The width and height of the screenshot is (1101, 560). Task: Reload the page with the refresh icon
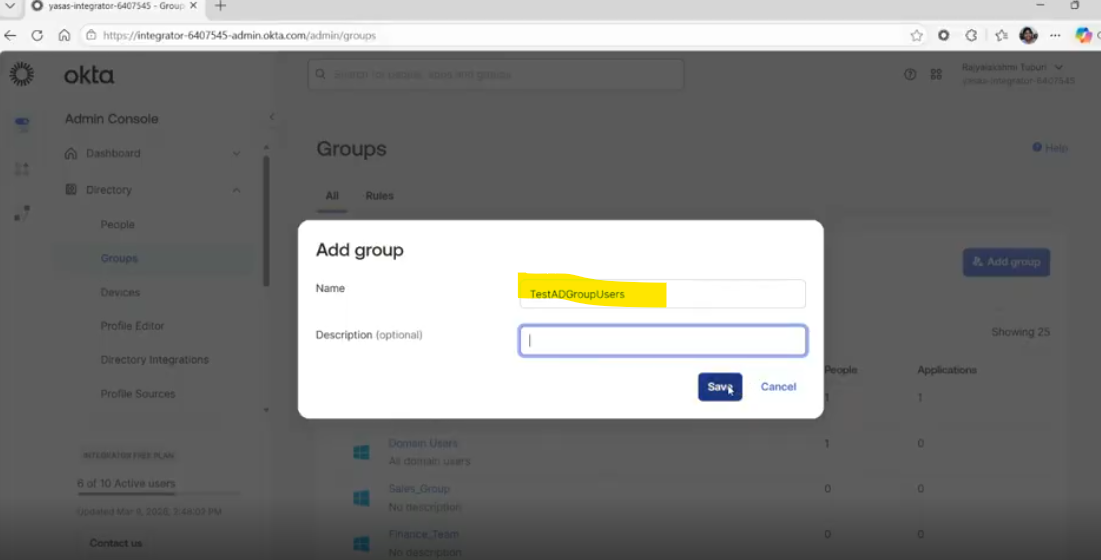(37, 35)
